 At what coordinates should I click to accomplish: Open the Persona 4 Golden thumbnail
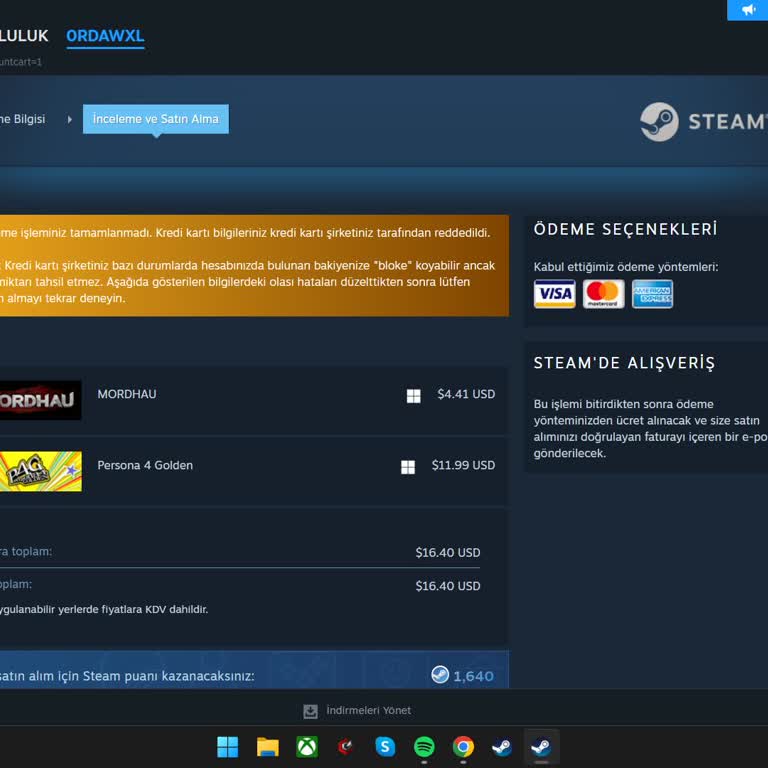click(x=41, y=471)
